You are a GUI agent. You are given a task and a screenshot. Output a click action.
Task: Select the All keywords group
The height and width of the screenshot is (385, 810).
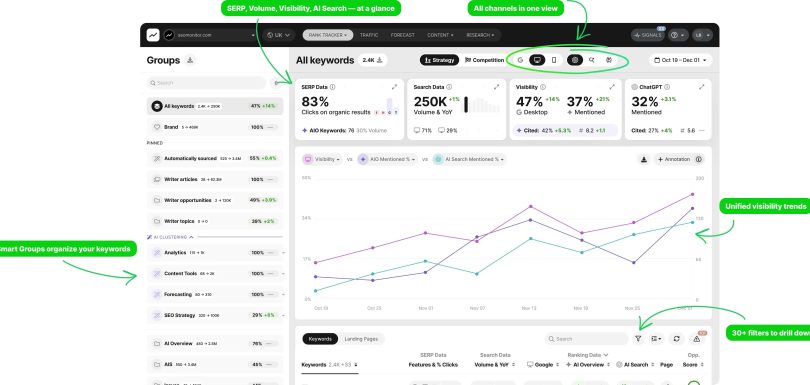[x=215, y=106]
